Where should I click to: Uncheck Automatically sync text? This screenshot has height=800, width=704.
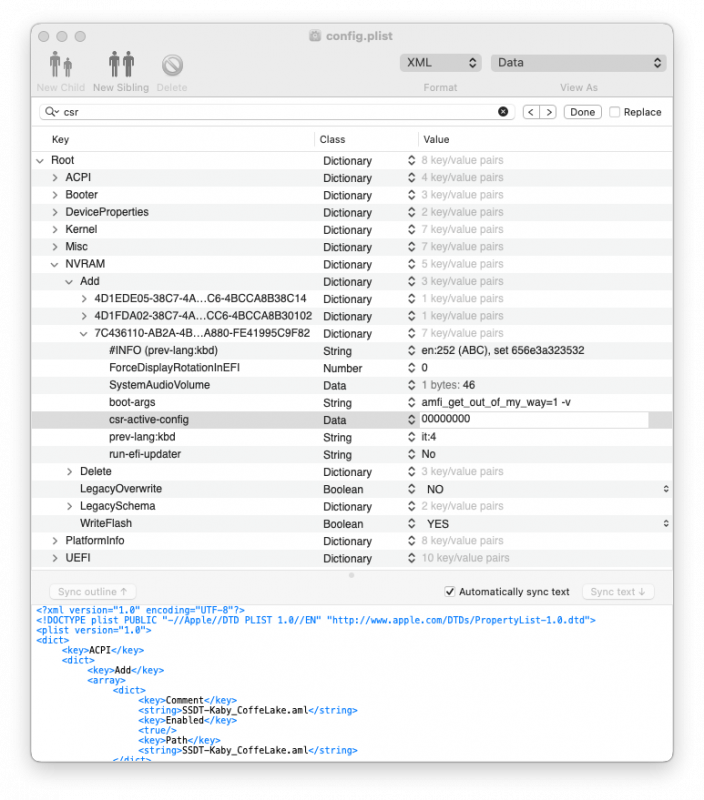click(x=449, y=592)
